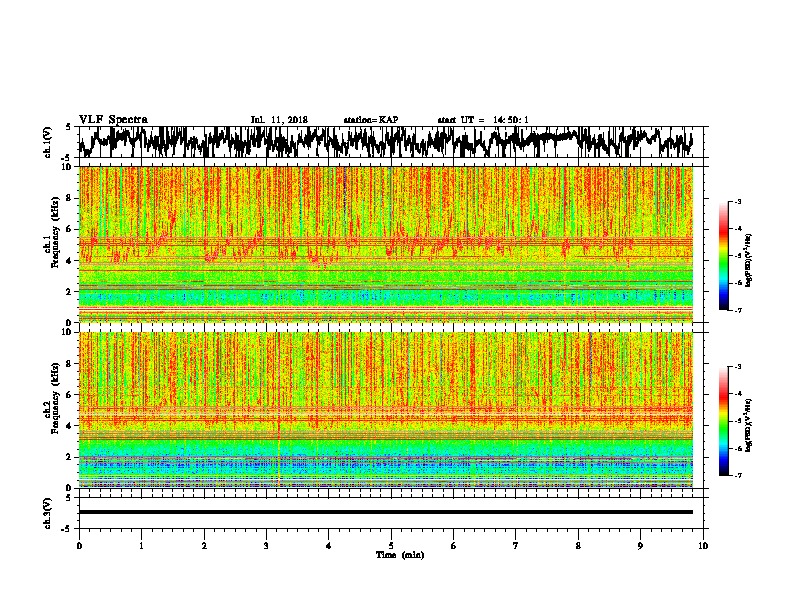Click the ch.3 flat voltage trace line
This screenshot has height=612, width=792.
[385, 512]
